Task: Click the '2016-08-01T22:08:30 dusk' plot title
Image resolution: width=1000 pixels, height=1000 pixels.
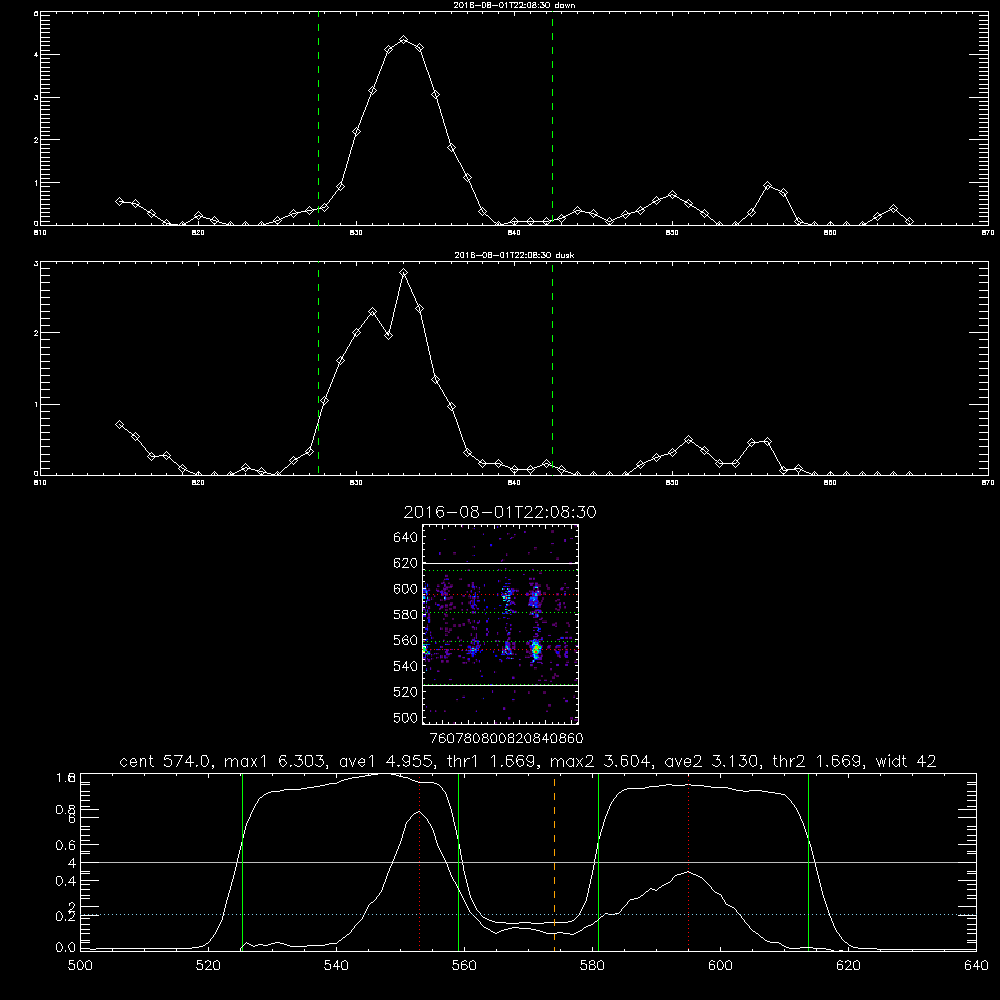Action: (514, 255)
